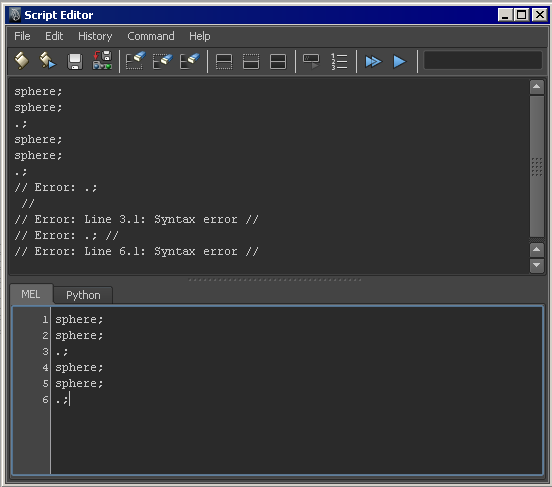This screenshot has height=487, width=552.
Task: Show both History and Input panes
Action: (x=278, y=62)
